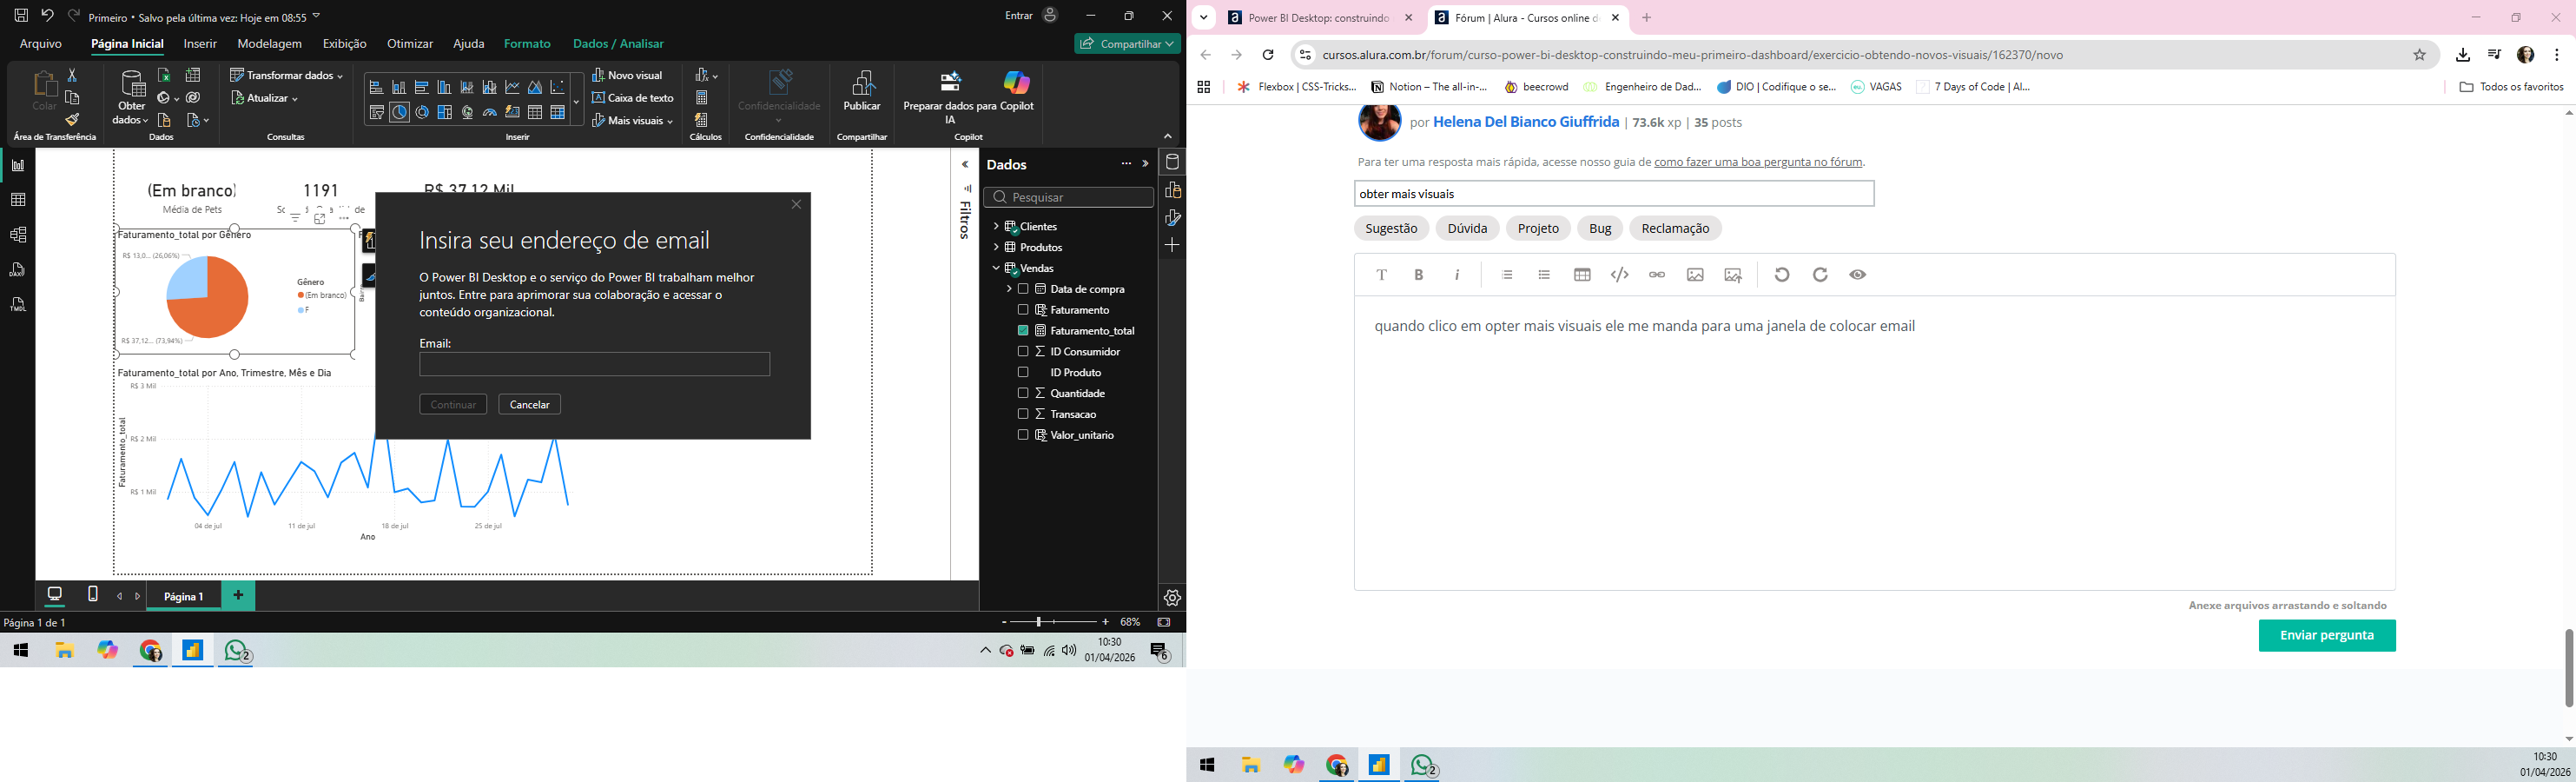Check the Valor_unitario field checkbox
This screenshot has width=2576, height=782.
(x=1023, y=436)
